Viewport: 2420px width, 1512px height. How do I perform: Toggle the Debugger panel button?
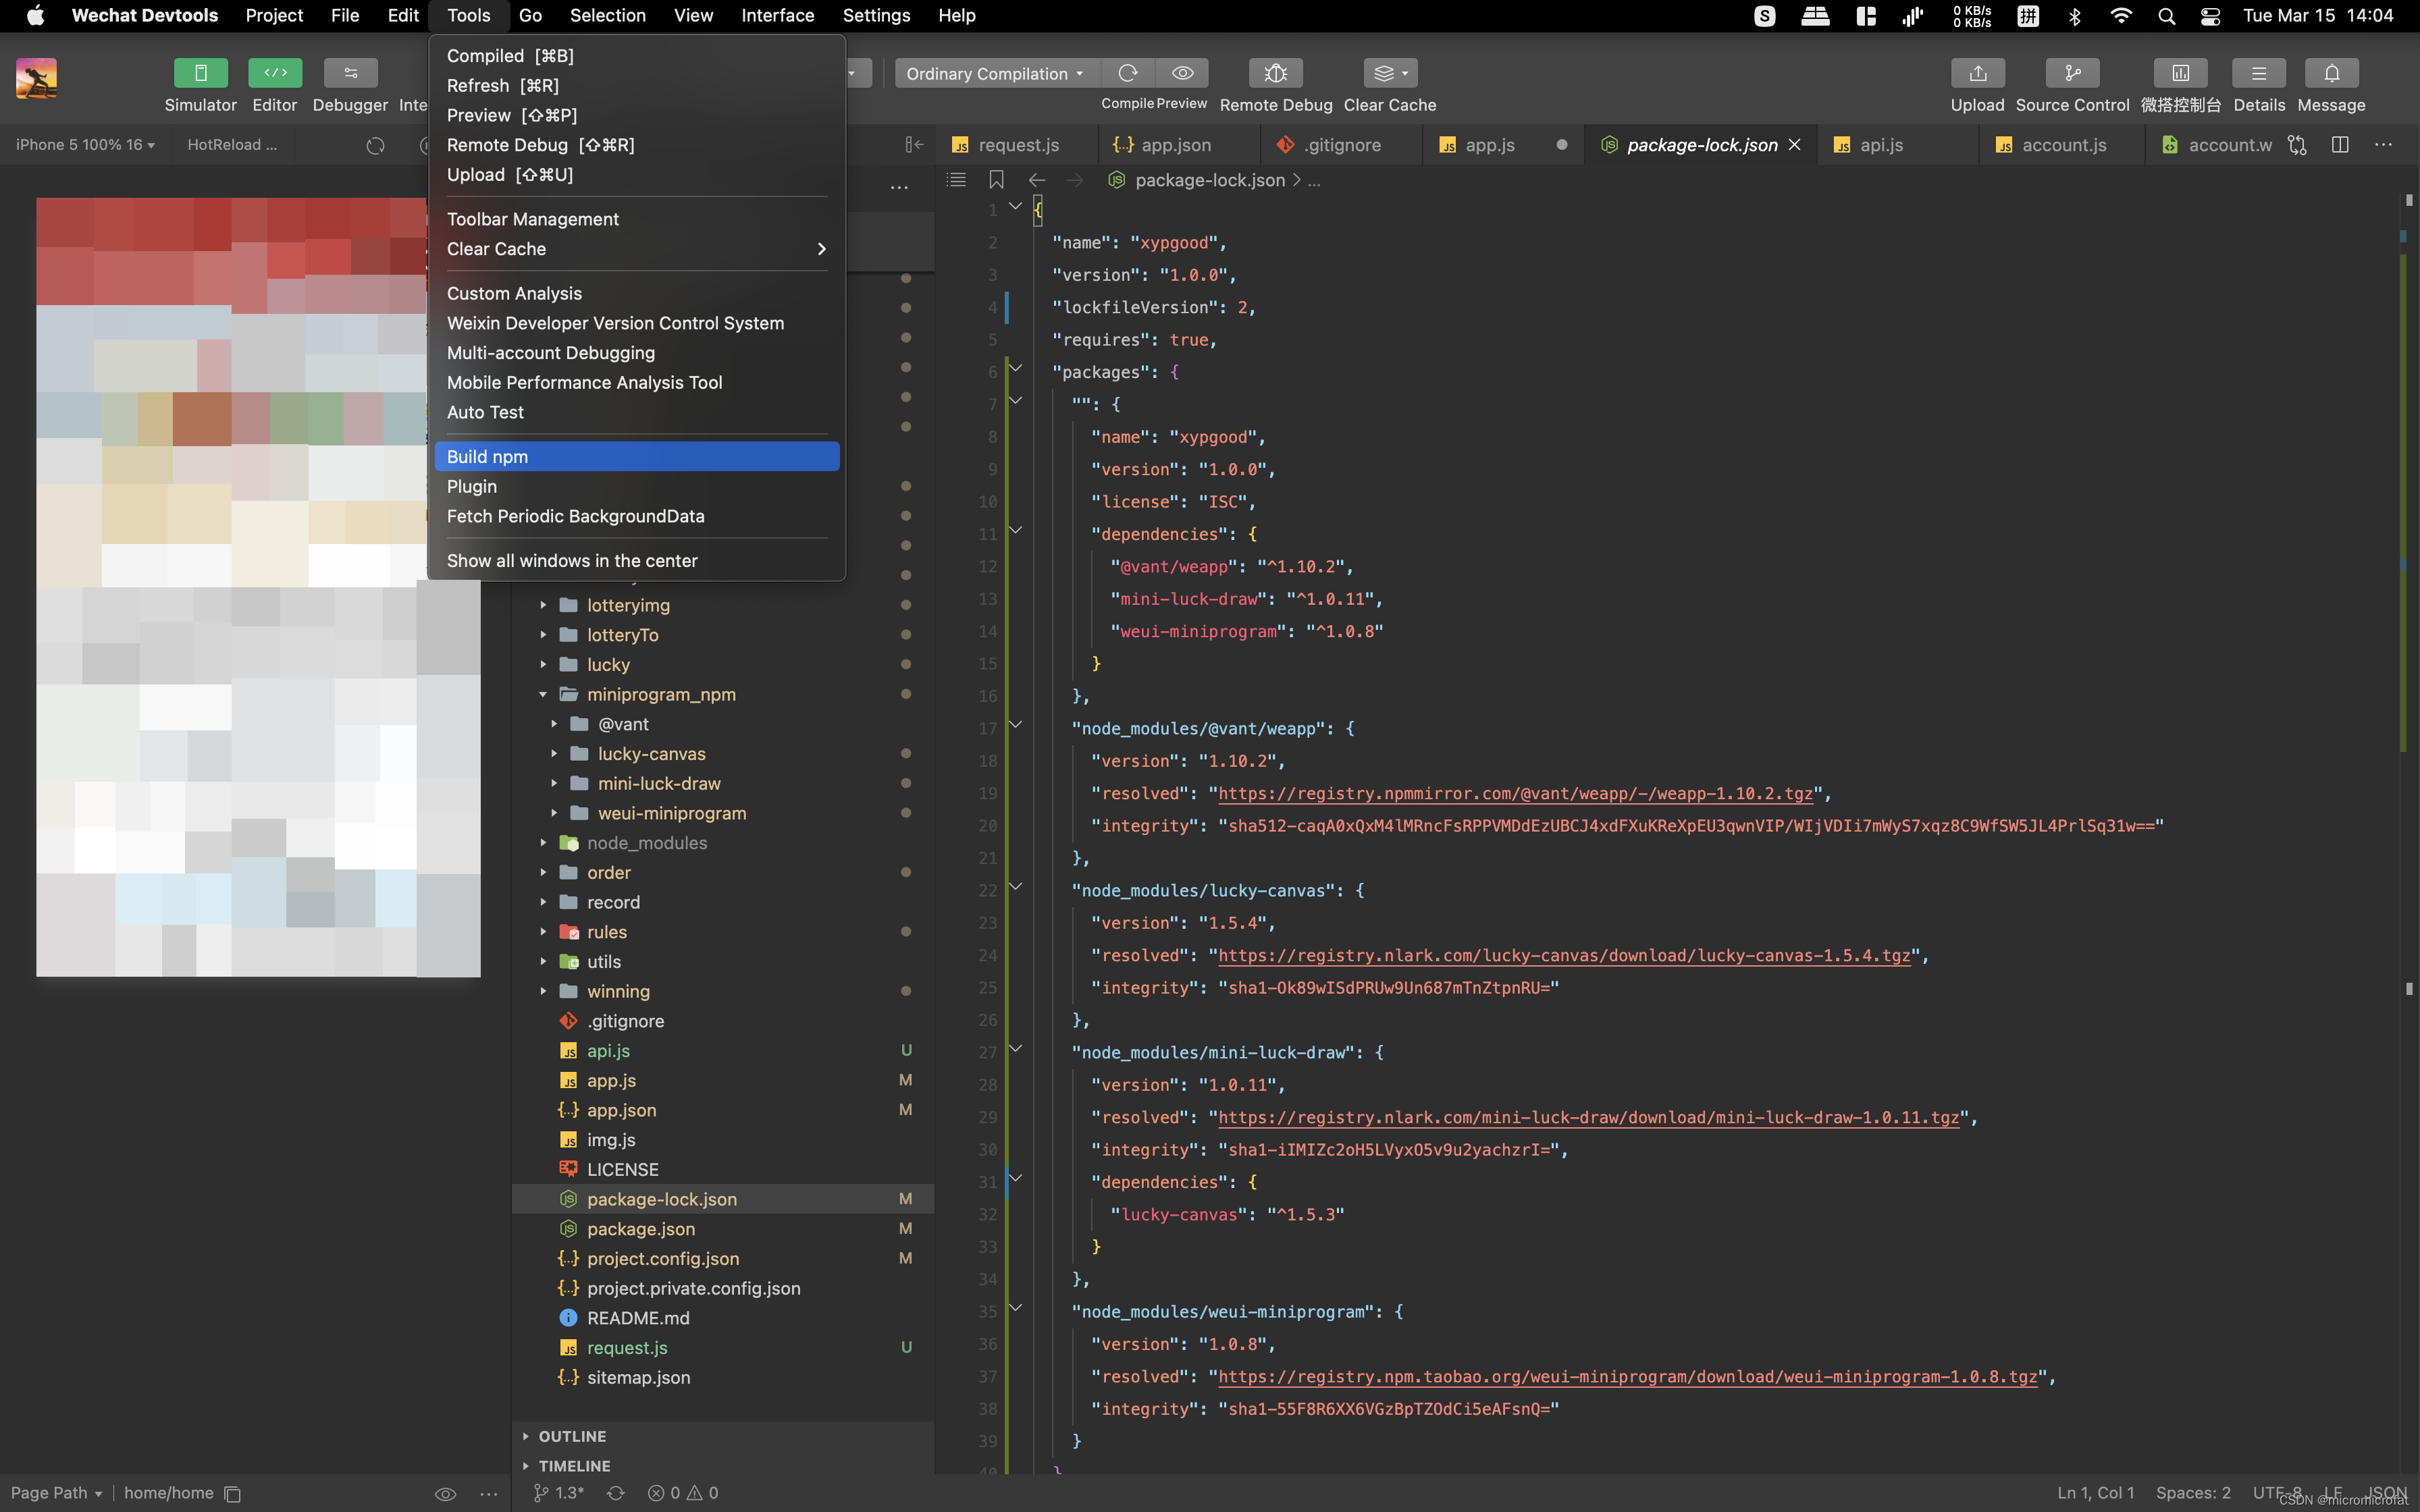pos(350,73)
